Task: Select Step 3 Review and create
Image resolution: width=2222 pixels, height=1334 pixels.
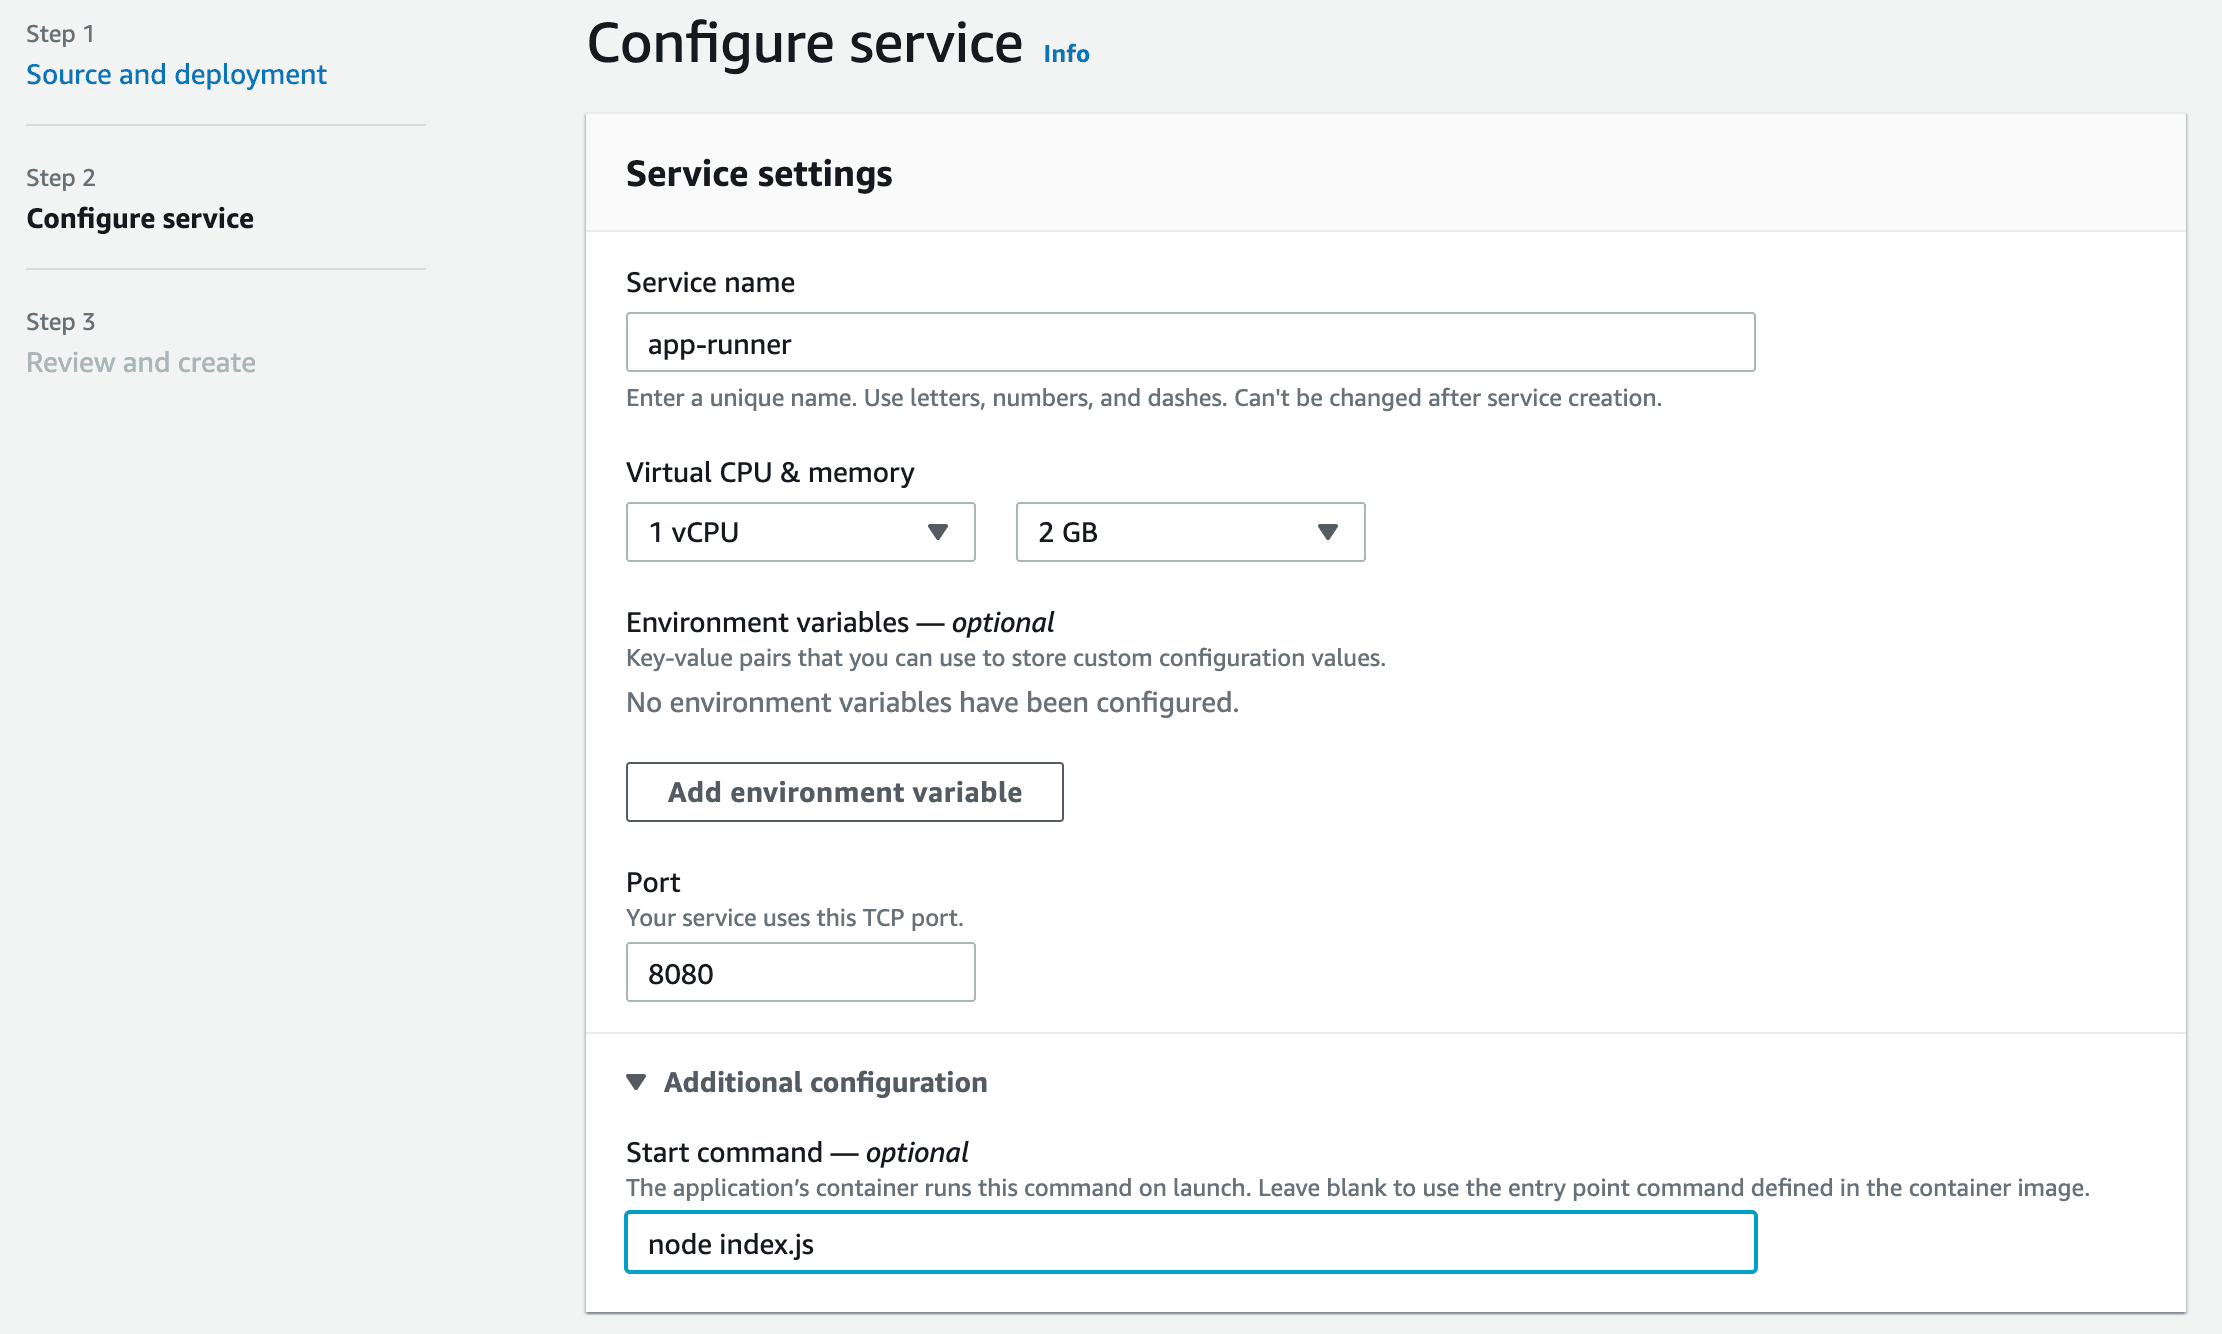Action: click(x=141, y=362)
